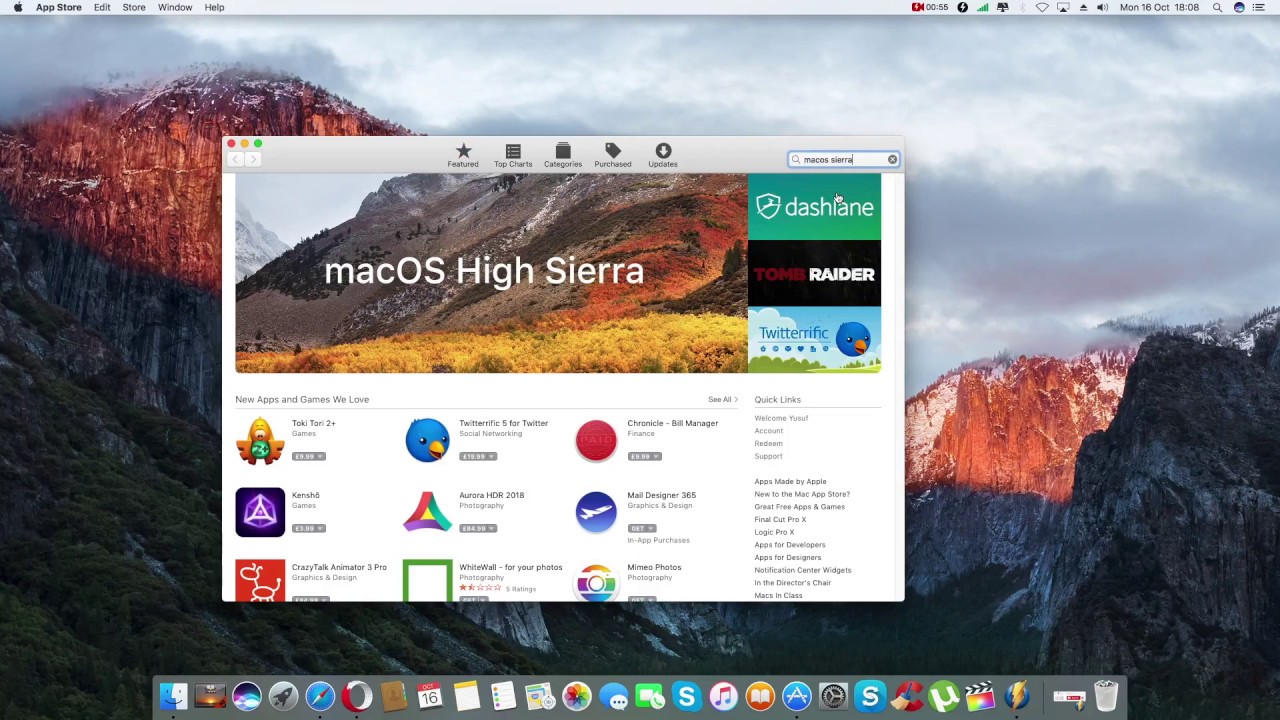Image resolution: width=1280 pixels, height=720 pixels.
Task: Open the Final Cut Pro X link
Action: tap(780, 519)
